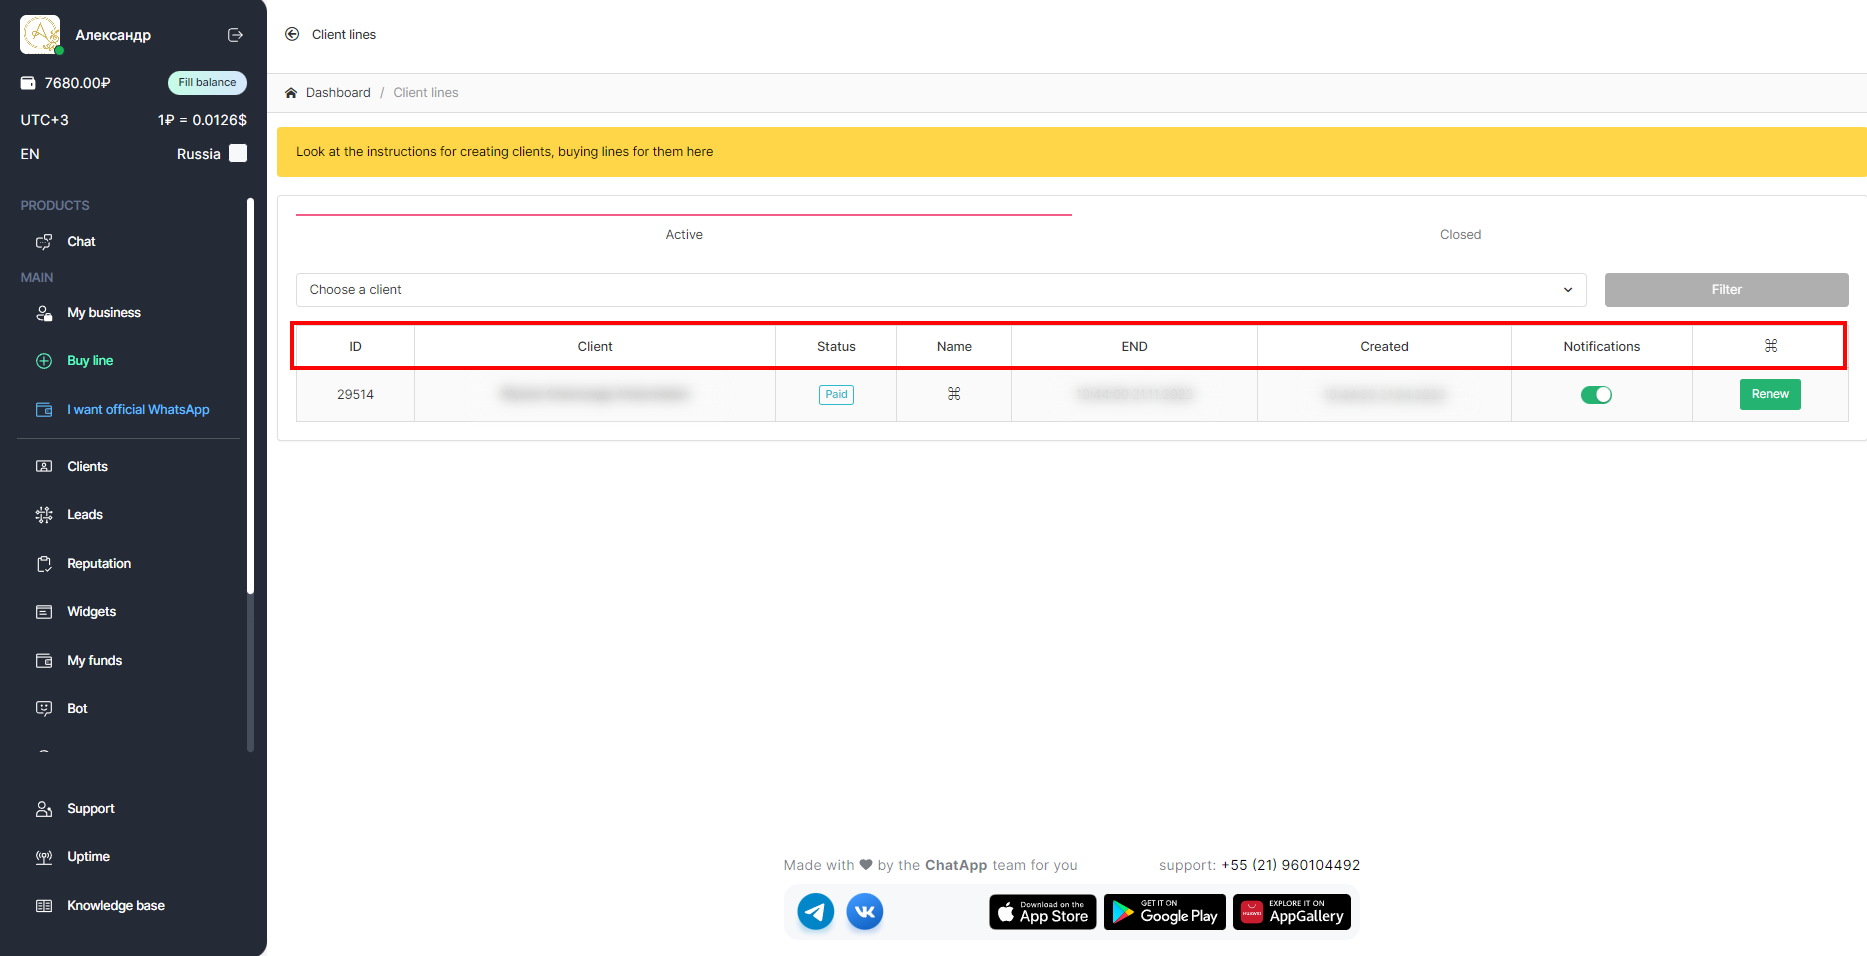Screen dimensions: 1867x956
Task: Toggle notifications switch for line 29514
Action: point(1596,395)
